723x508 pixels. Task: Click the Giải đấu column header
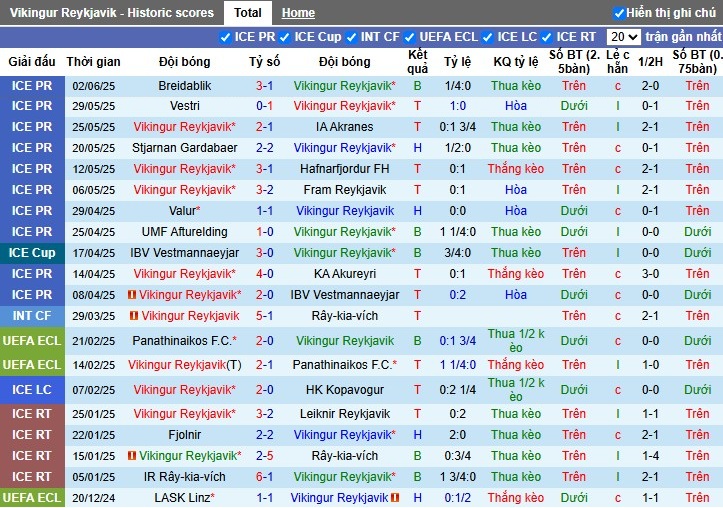coord(32,61)
